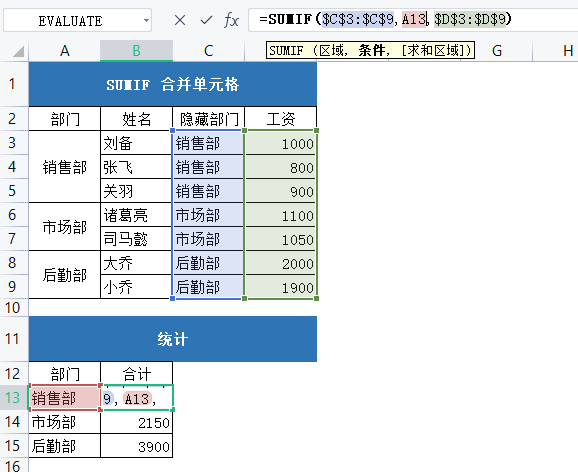The height and width of the screenshot is (472, 578).
Task: Select the row 13 header
Action: coord(13,398)
